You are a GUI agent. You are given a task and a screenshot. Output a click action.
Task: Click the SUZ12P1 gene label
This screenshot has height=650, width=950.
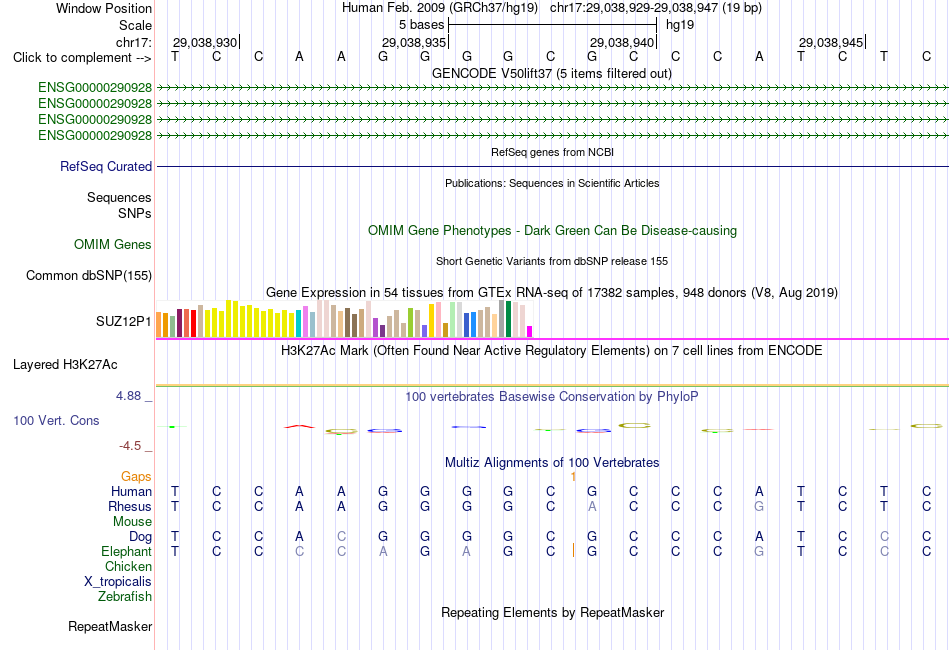[x=124, y=321]
